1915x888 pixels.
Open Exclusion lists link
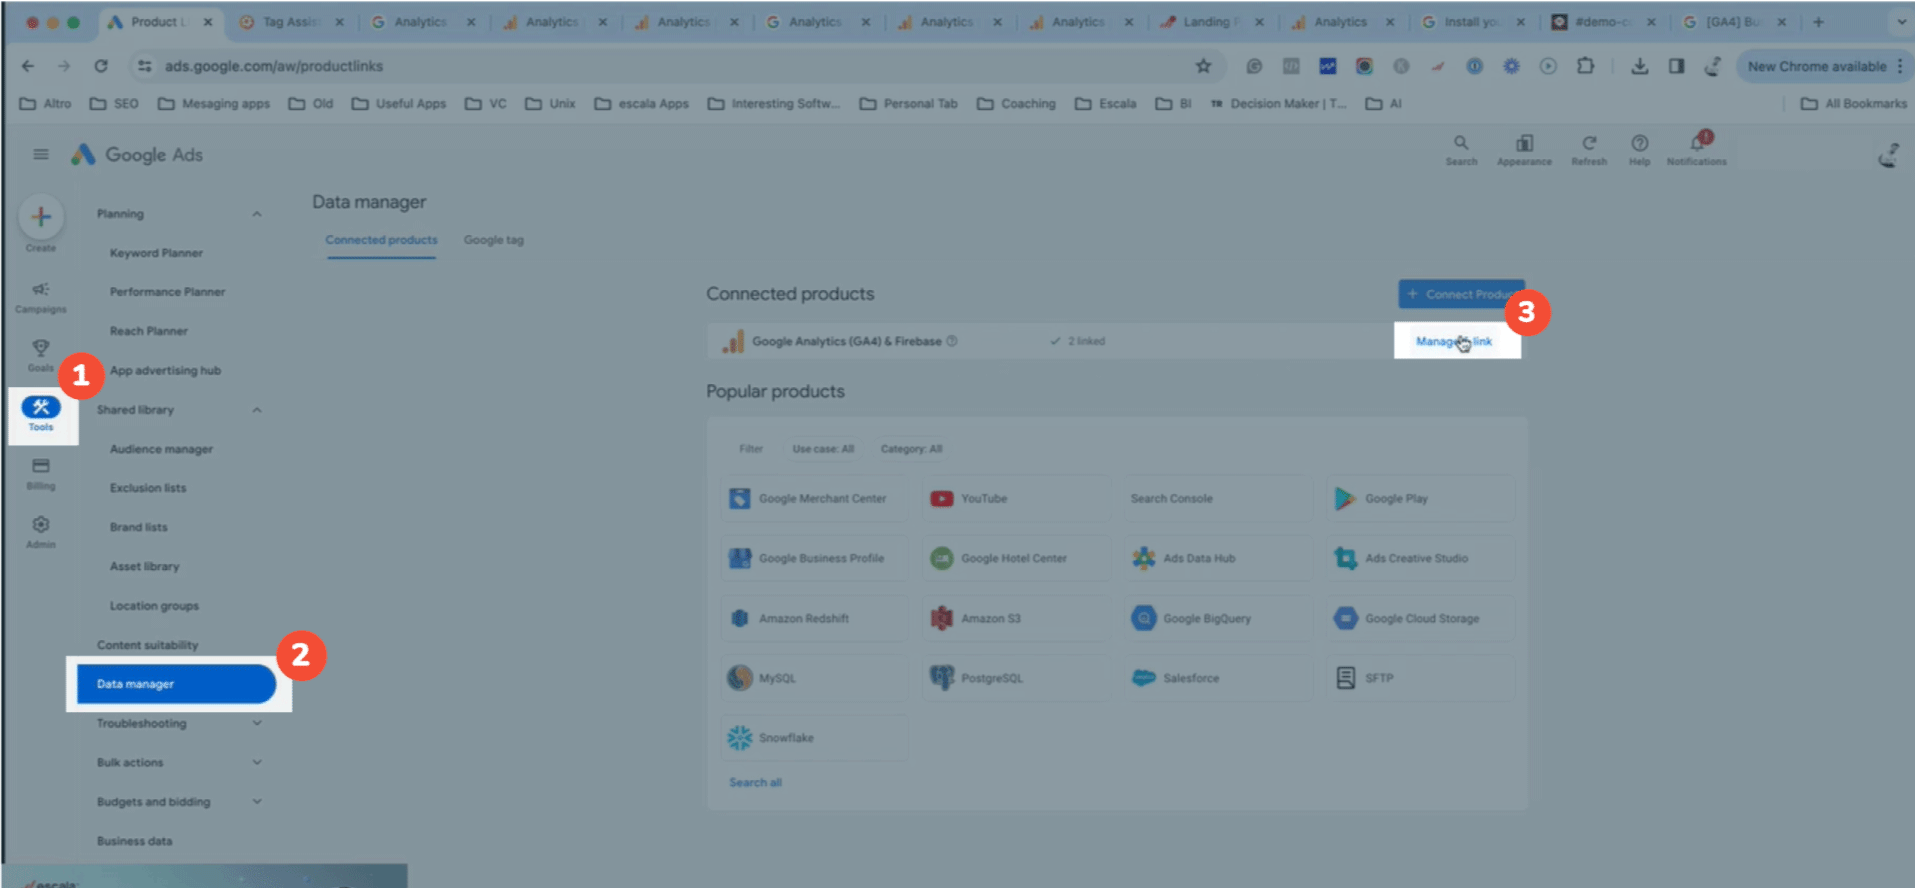click(x=148, y=488)
